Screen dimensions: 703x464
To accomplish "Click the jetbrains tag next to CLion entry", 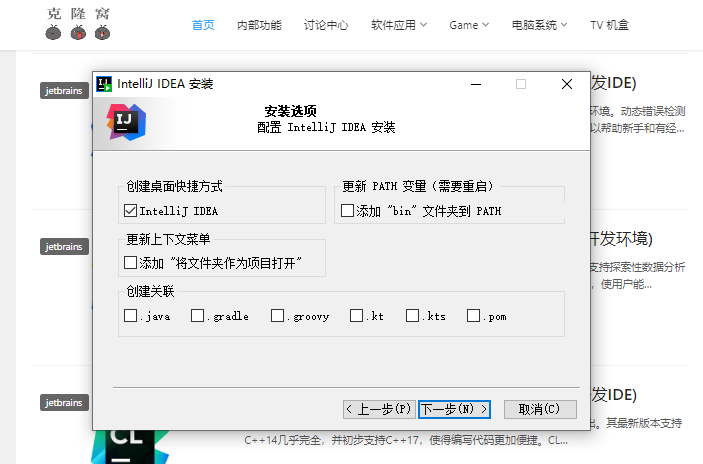I will click(64, 403).
